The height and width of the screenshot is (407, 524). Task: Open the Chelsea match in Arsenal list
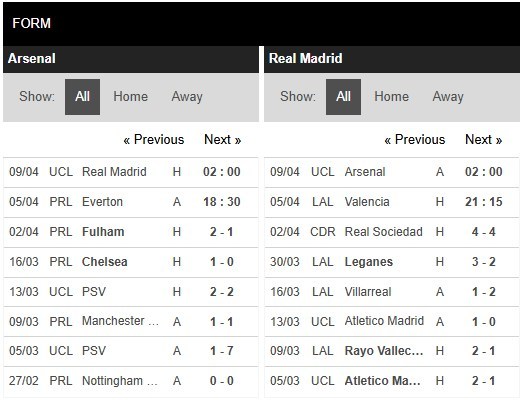coord(131,262)
